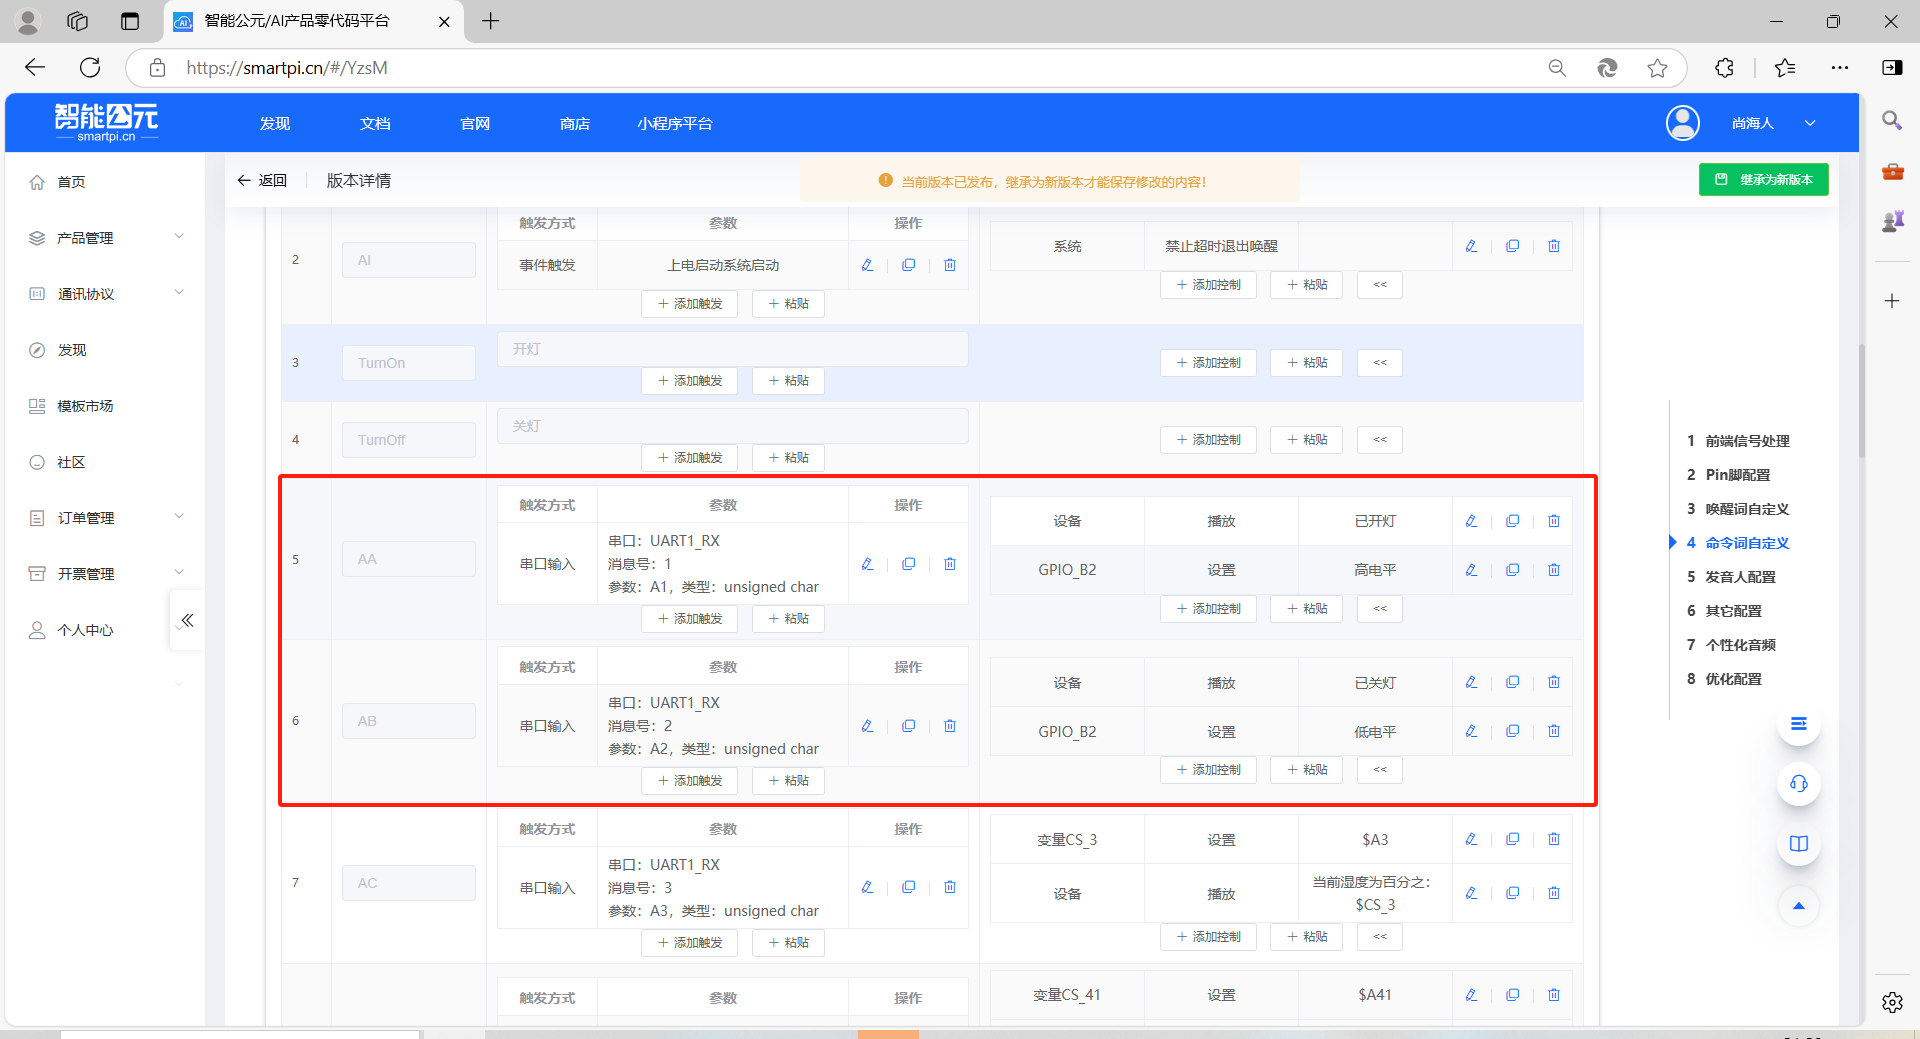1920x1039 pixels.
Task: Open the documentation book floating icon
Action: pyautogui.click(x=1798, y=844)
